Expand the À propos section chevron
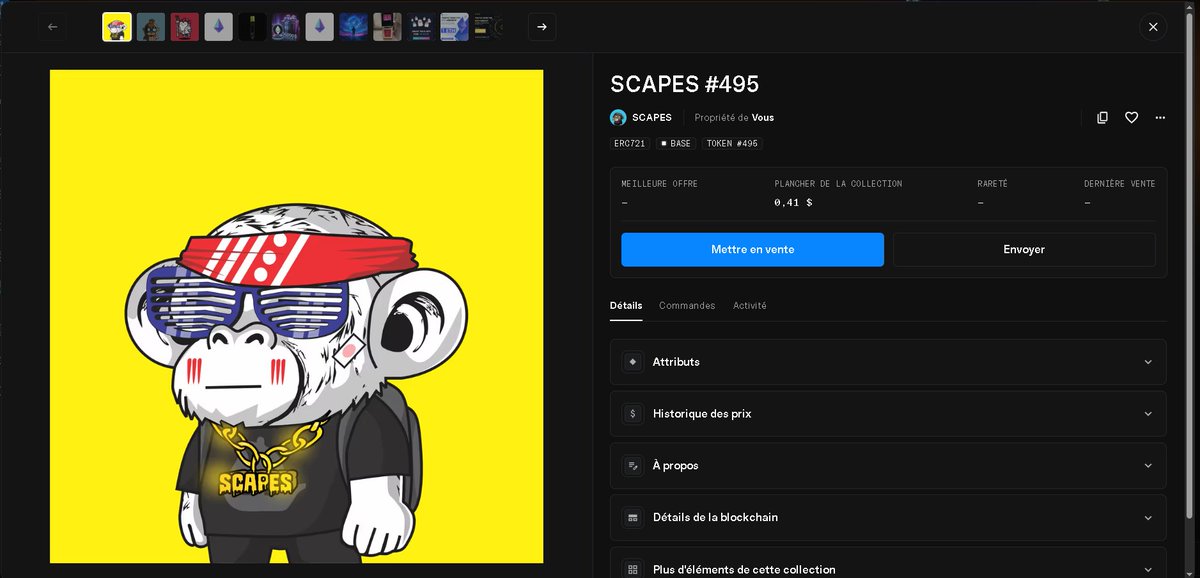The width and height of the screenshot is (1200, 578). (x=1148, y=466)
